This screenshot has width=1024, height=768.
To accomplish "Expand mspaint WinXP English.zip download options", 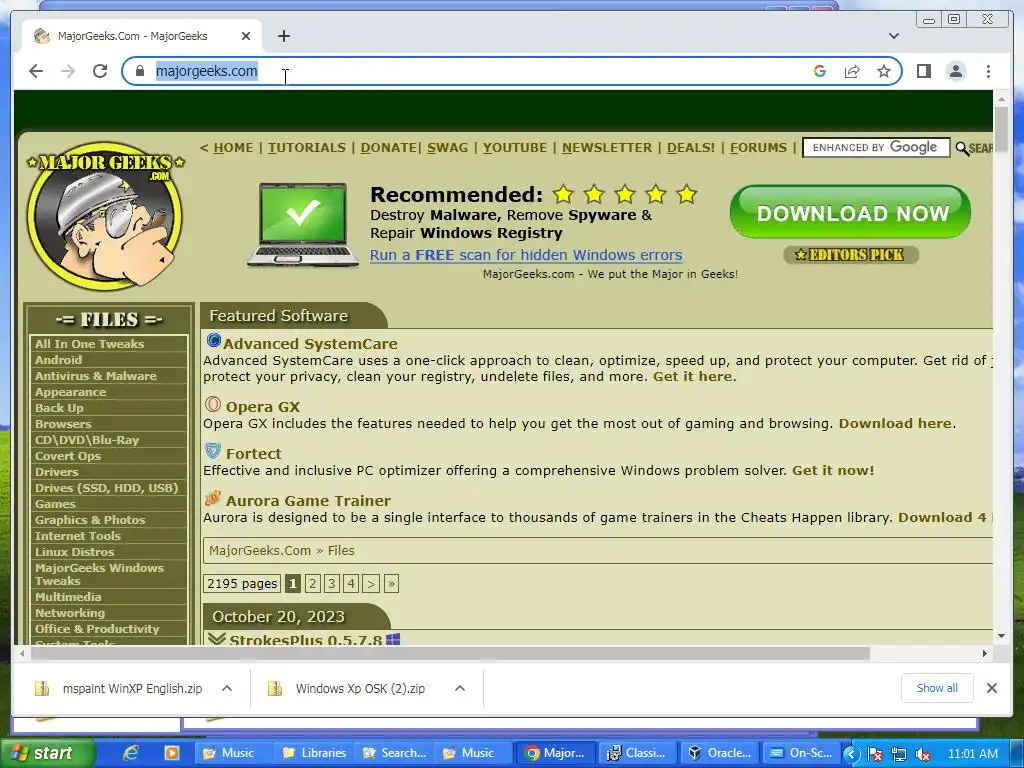I will (227, 688).
